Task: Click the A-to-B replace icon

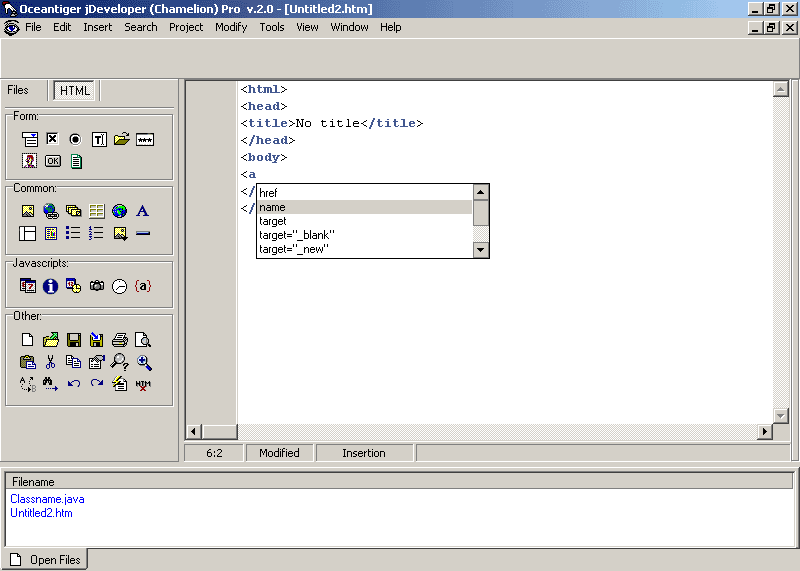Action: (x=28, y=384)
